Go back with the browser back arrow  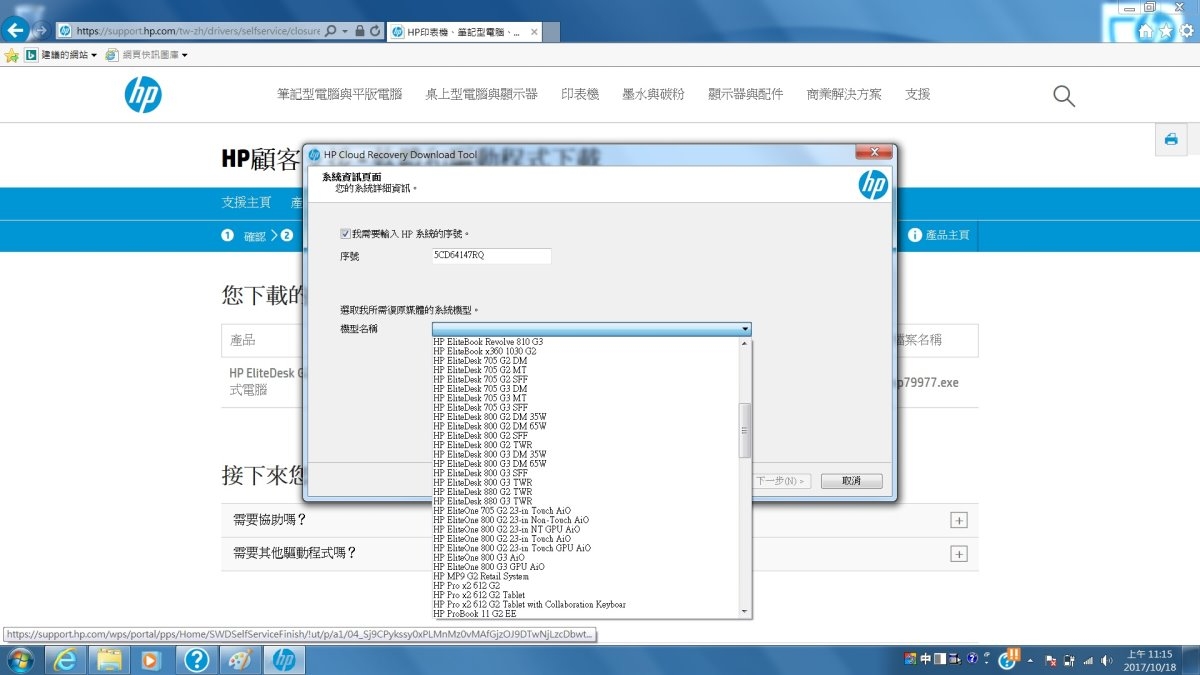(15, 30)
